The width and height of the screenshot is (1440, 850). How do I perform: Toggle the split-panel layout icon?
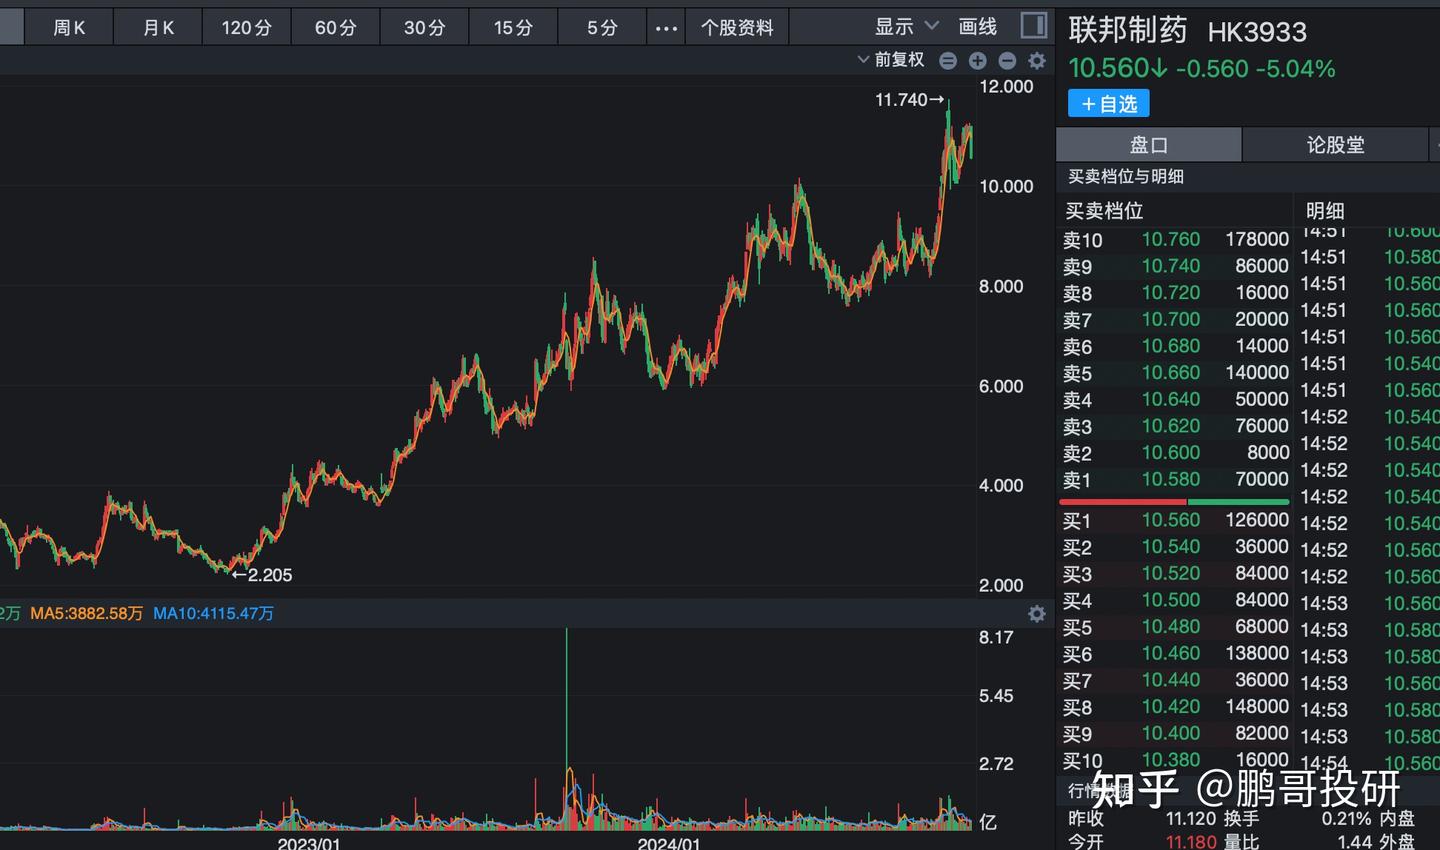coord(1032,26)
